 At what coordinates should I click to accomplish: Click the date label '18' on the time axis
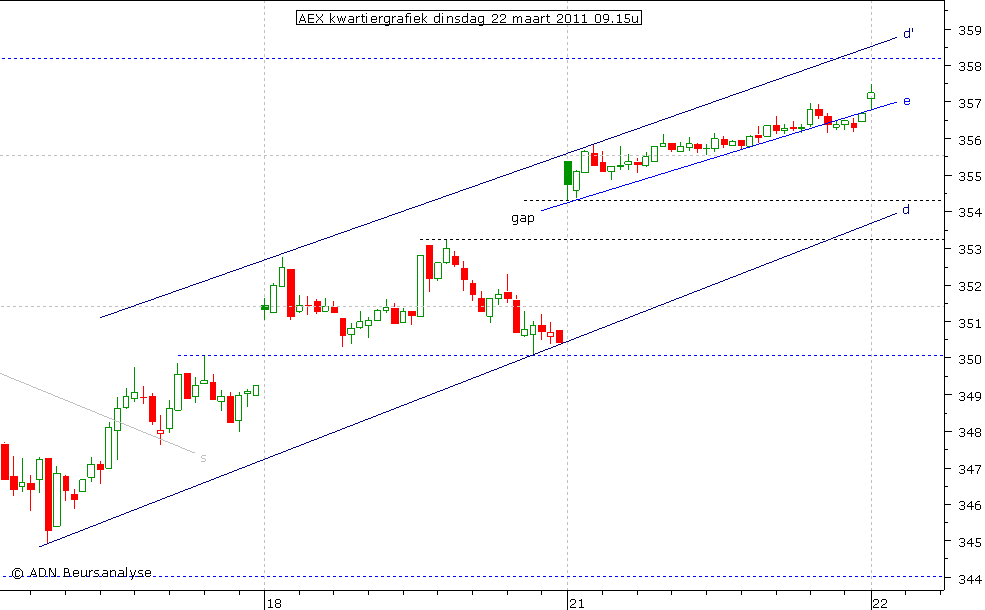click(274, 604)
